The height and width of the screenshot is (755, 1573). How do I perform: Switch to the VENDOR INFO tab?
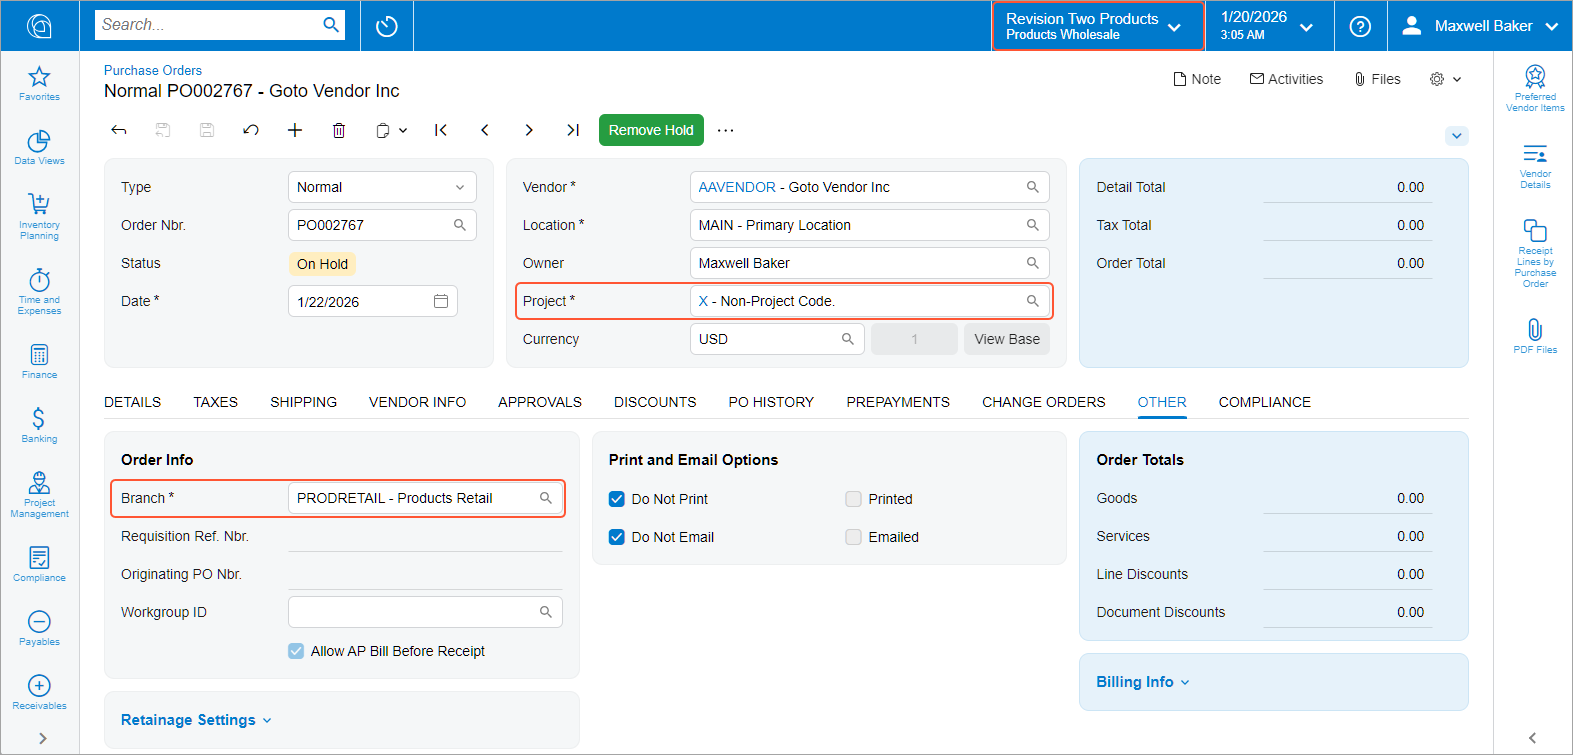[x=417, y=402]
